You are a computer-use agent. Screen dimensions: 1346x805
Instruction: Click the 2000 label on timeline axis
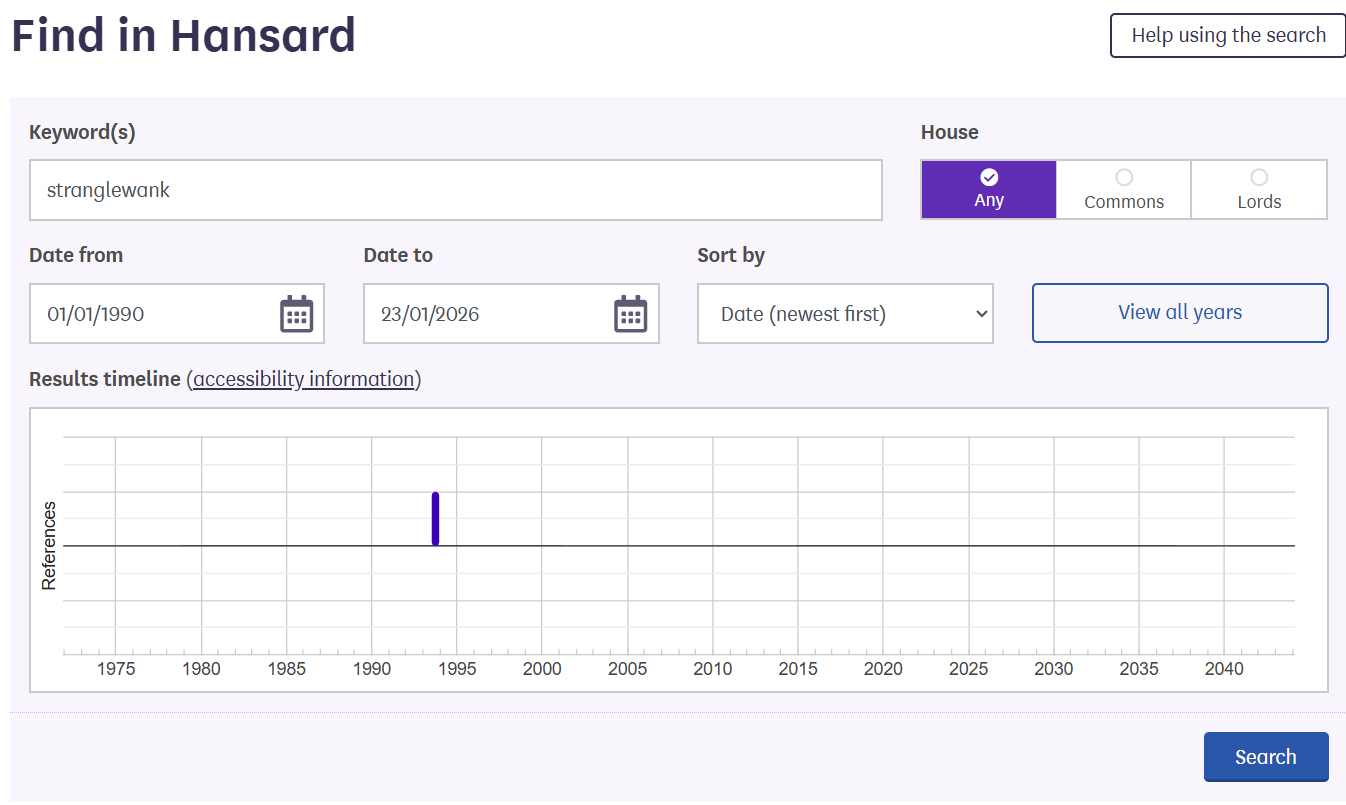click(x=542, y=669)
